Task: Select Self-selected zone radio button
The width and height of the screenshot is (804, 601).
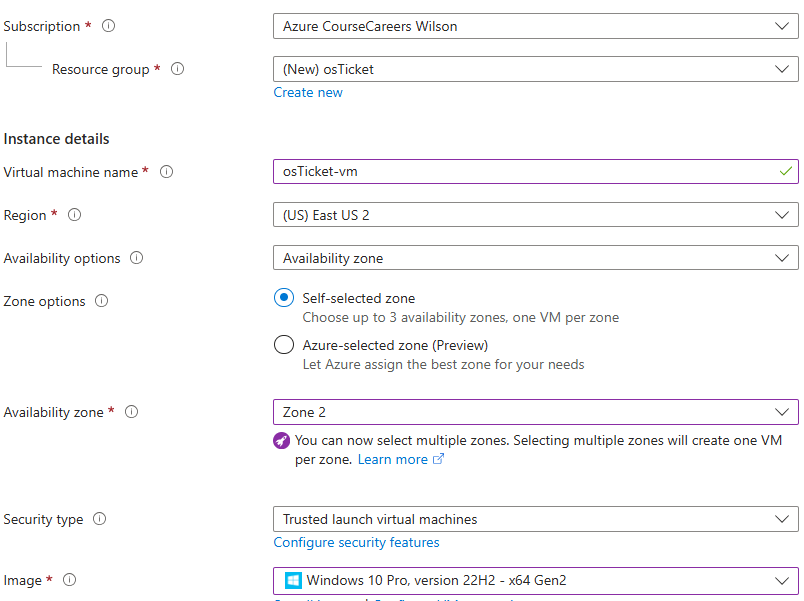Action: (x=284, y=298)
